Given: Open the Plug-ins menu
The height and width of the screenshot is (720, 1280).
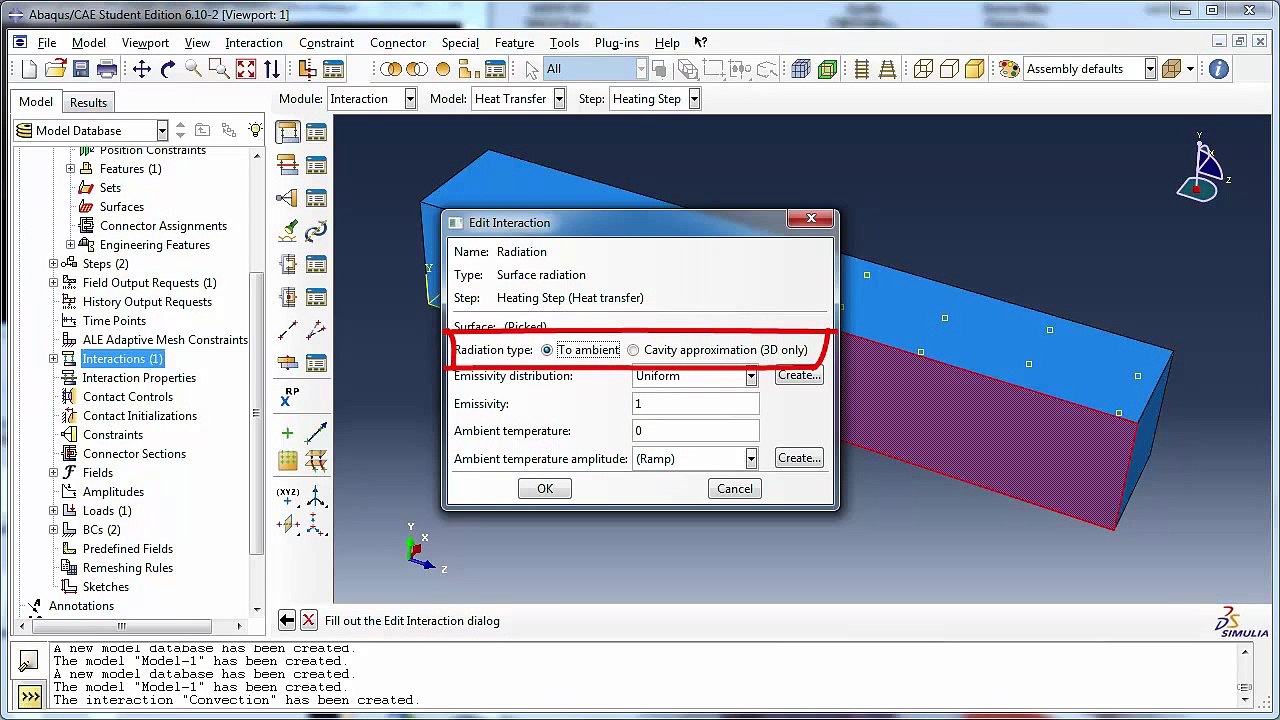Looking at the screenshot, I should [616, 43].
